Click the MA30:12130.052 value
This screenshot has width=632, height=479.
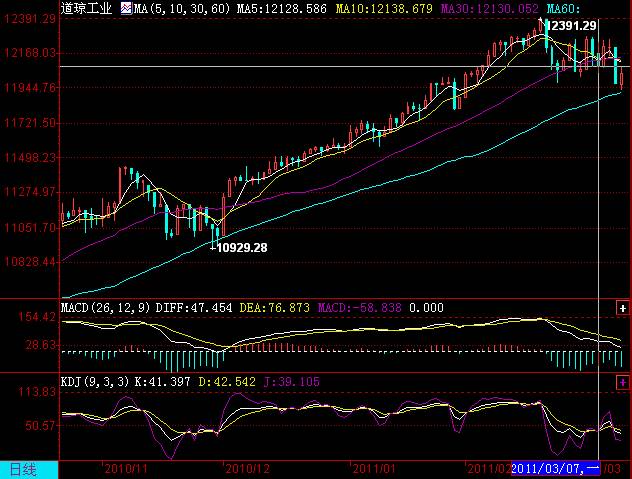point(490,8)
